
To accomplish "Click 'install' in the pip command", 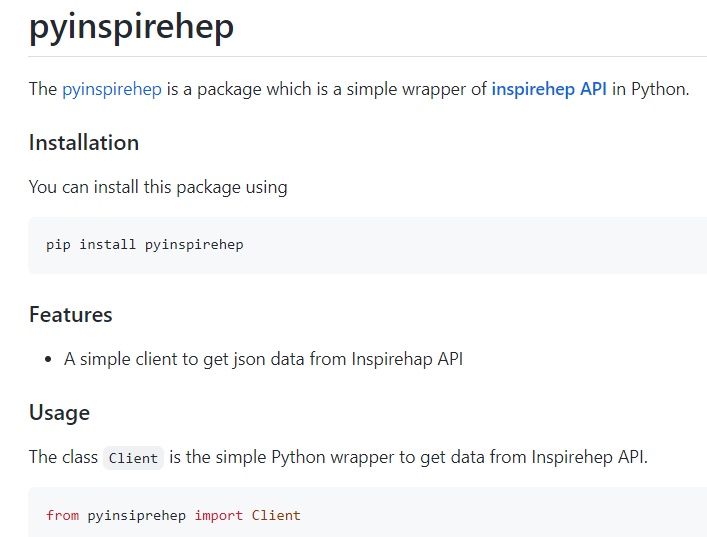I will (x=107, y=245).
